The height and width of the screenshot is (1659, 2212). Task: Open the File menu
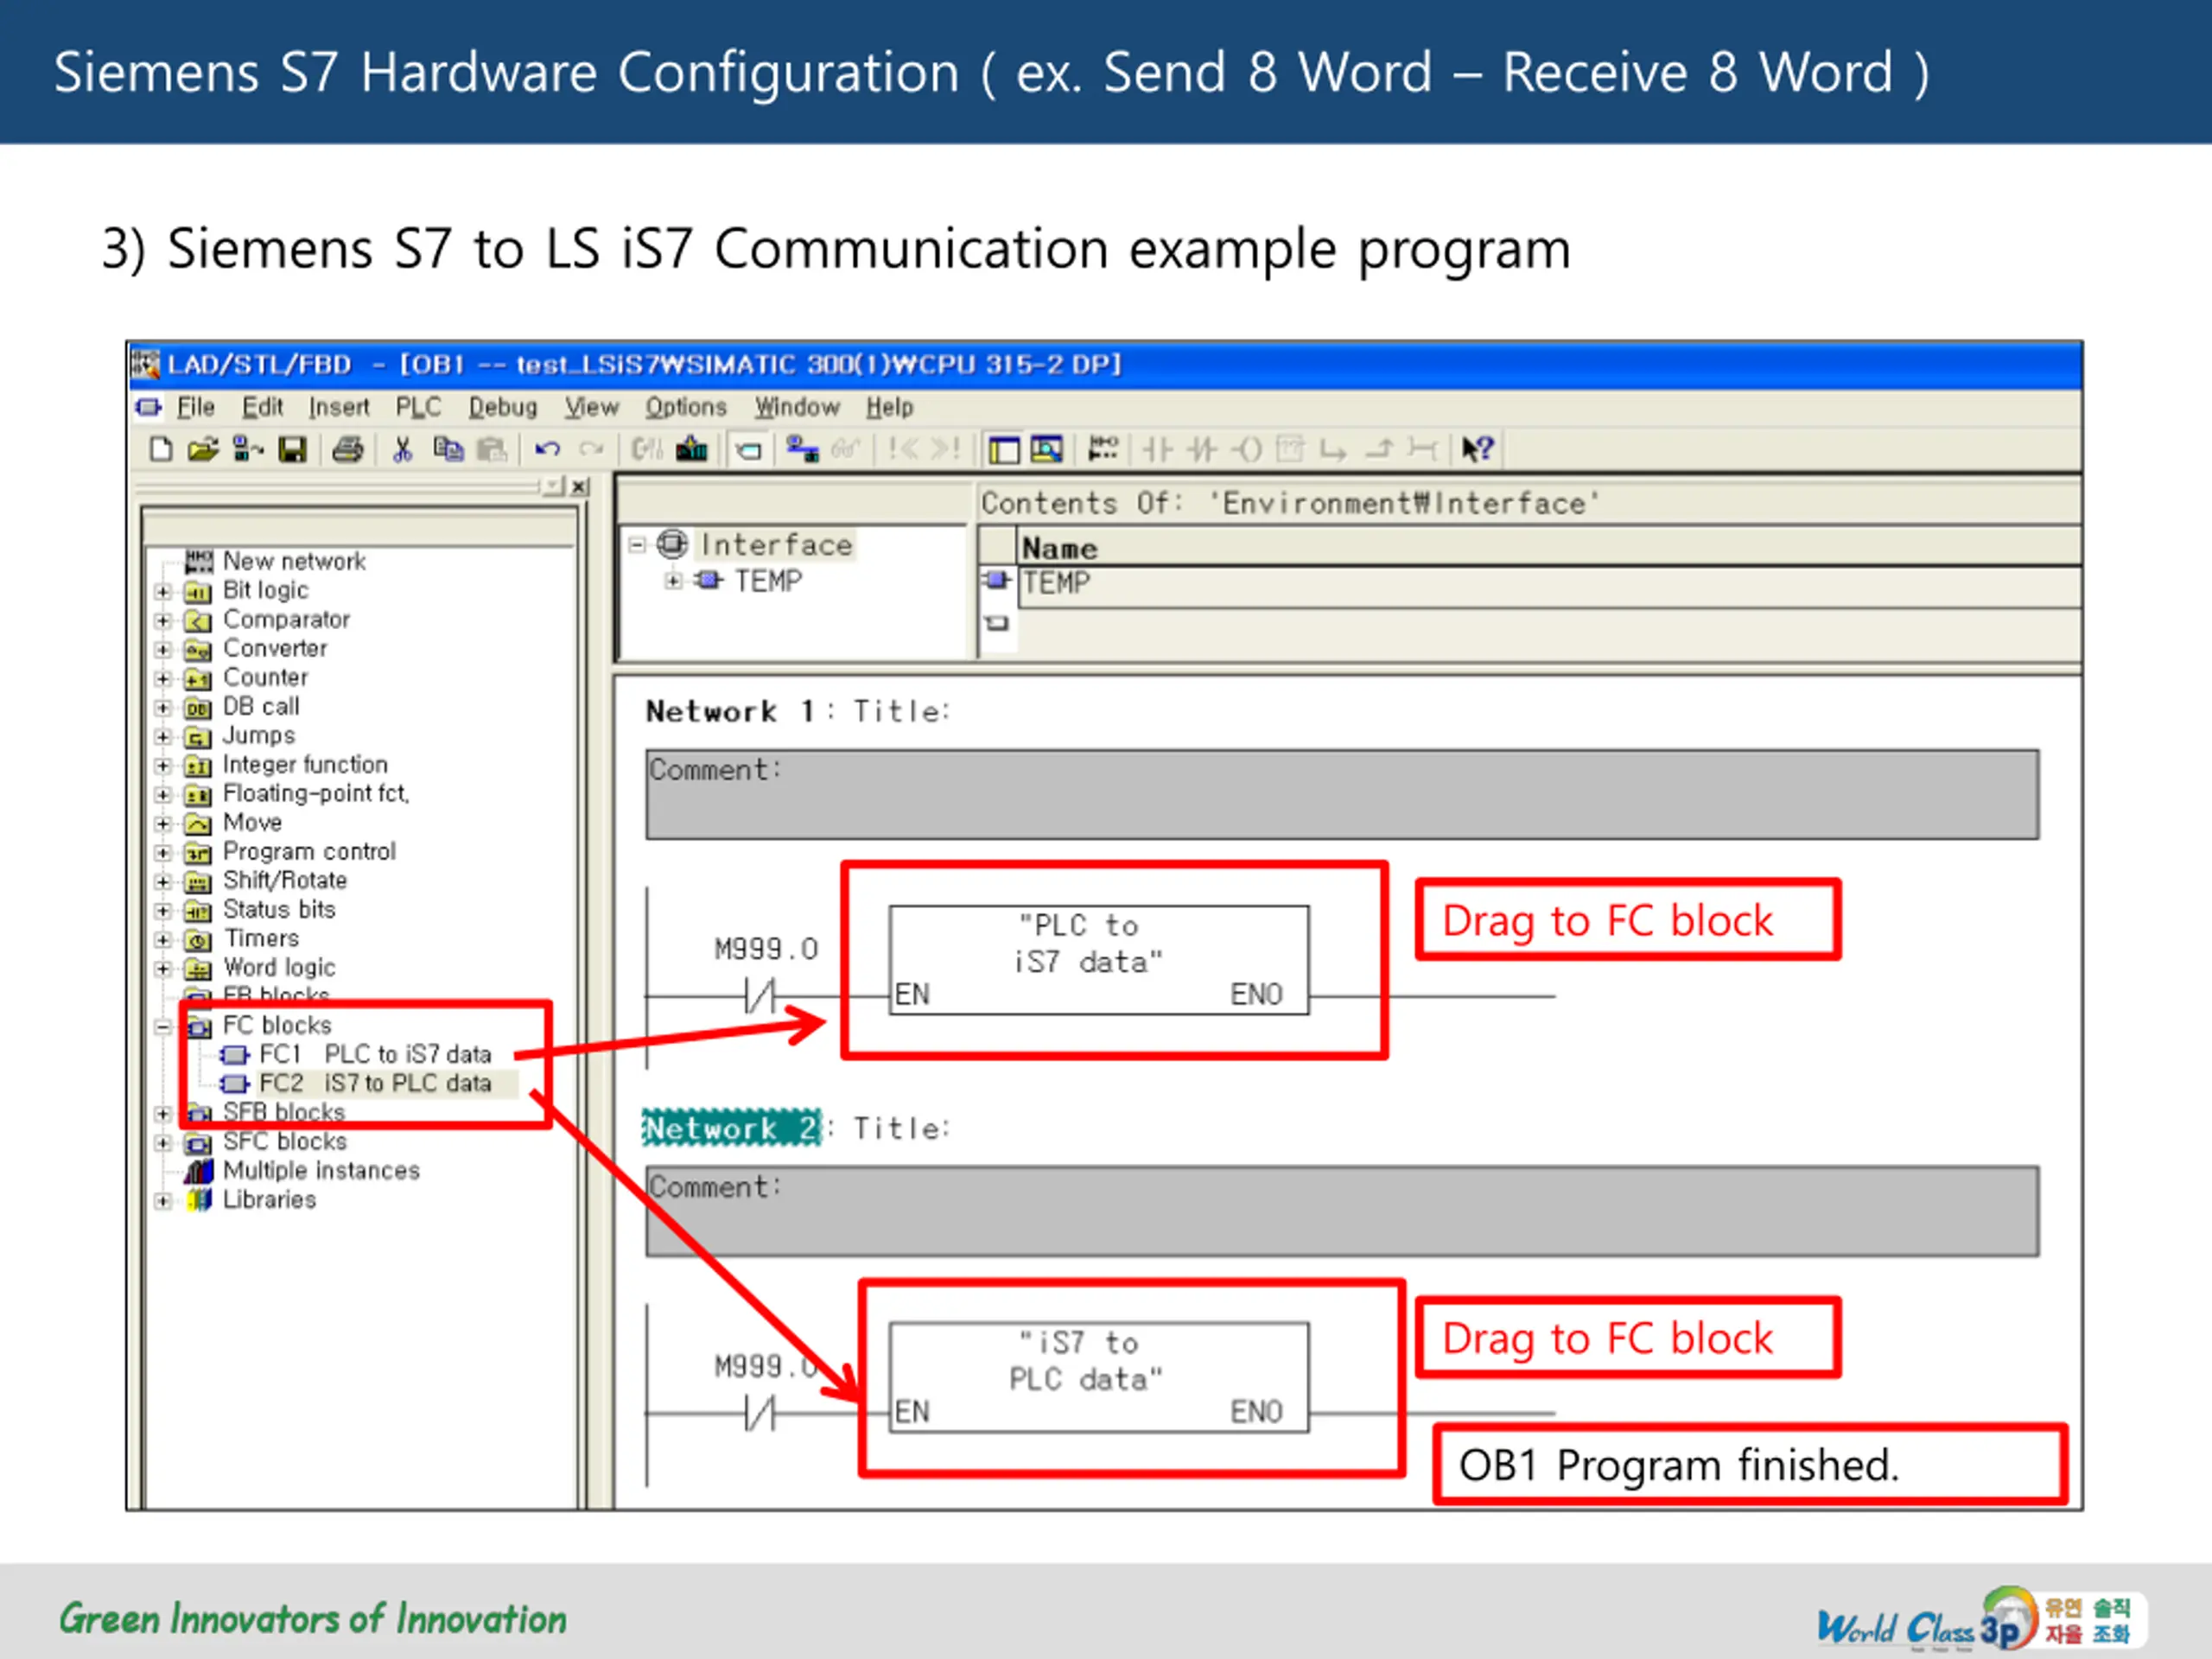coord(196,407)
